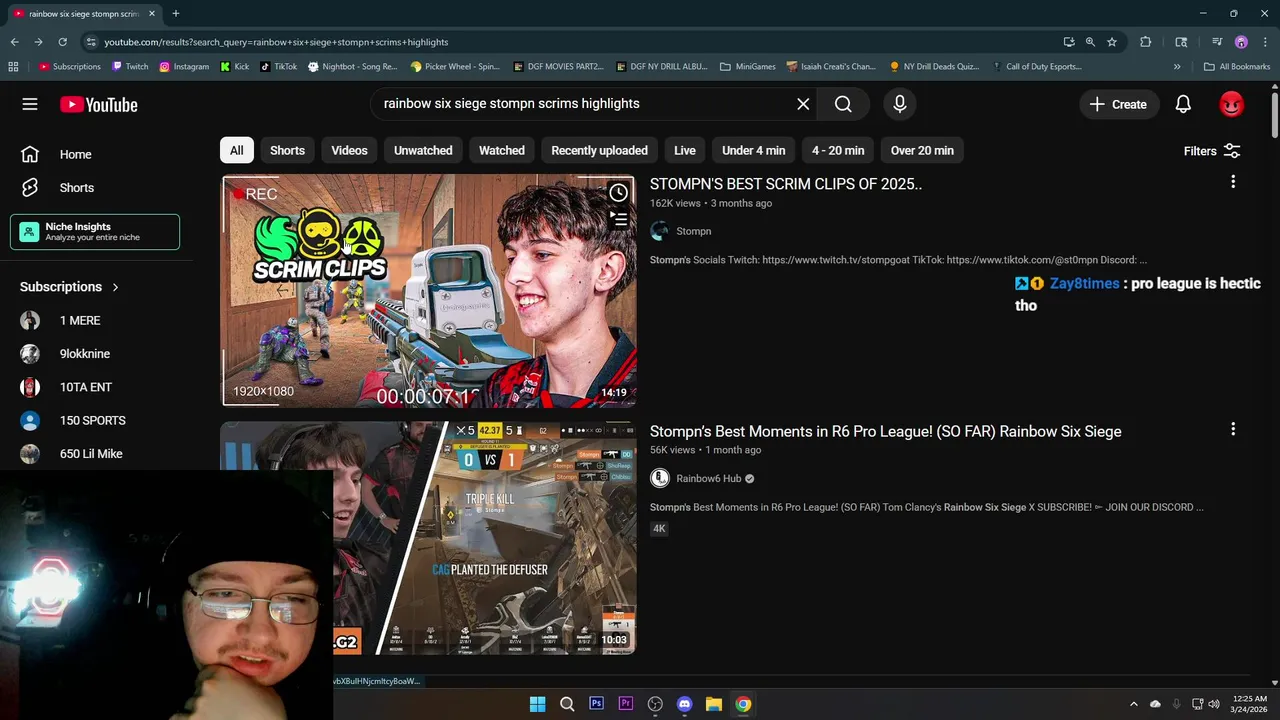Select the Shorts filter chip
Viewport: 1280px width, 720px height.
287,150
